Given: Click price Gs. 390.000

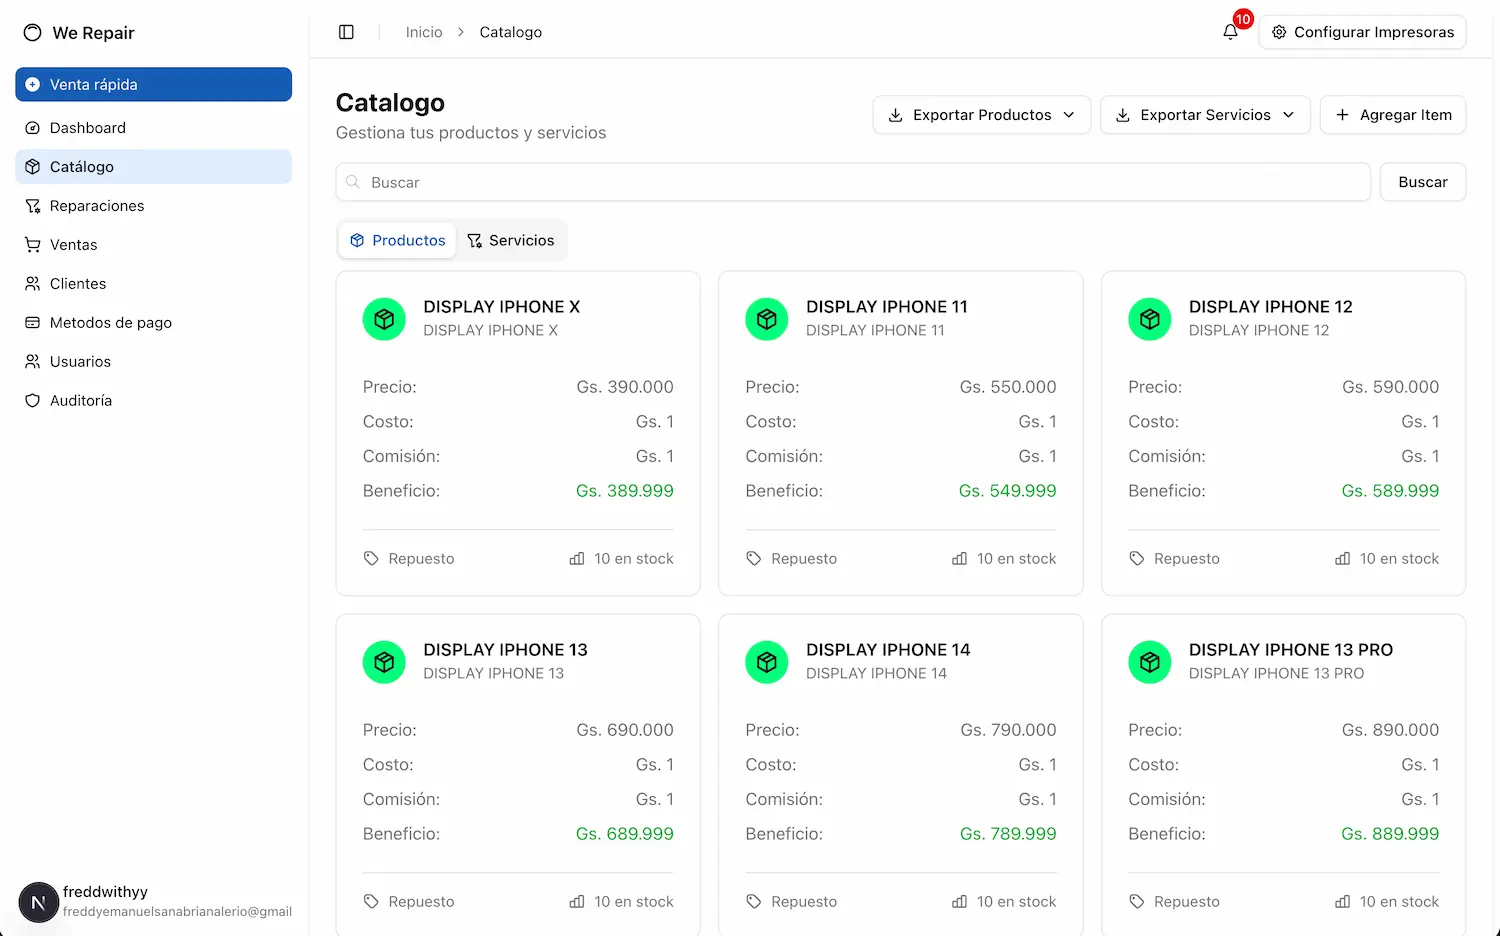Looking at the screenshot, I should pos(625,387).
